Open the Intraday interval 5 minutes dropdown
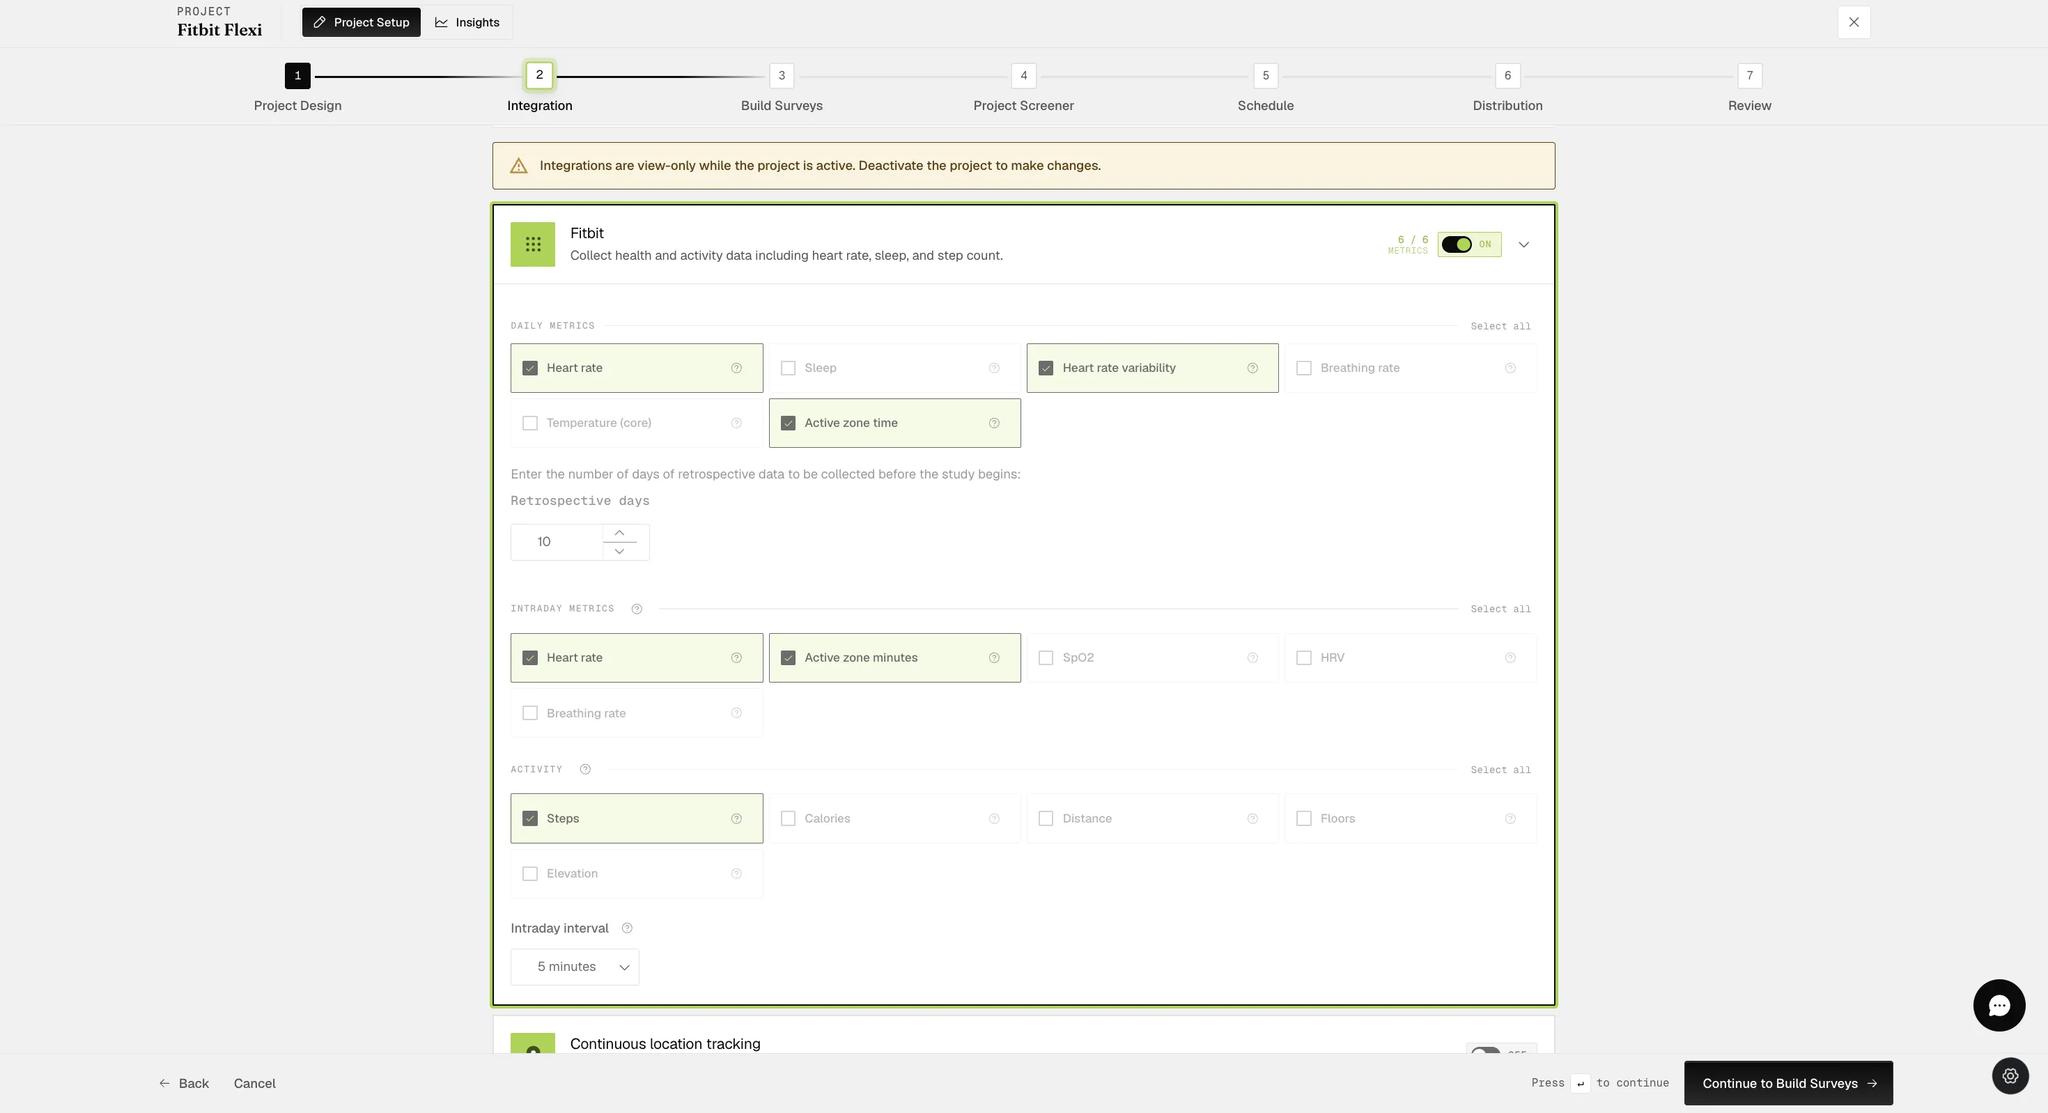This screenshot has height=1113, width=2048. 575,967
